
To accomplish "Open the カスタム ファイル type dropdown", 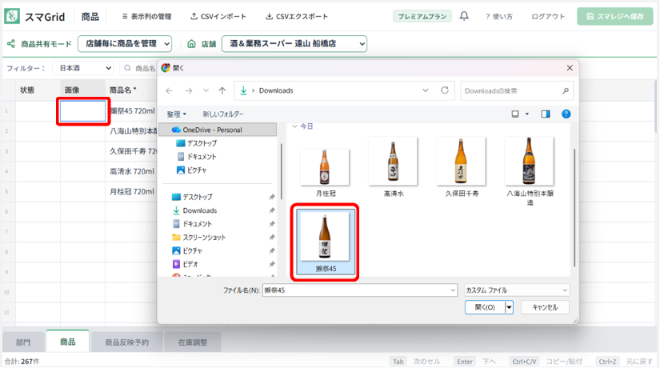I will click(x=517, y=290).
